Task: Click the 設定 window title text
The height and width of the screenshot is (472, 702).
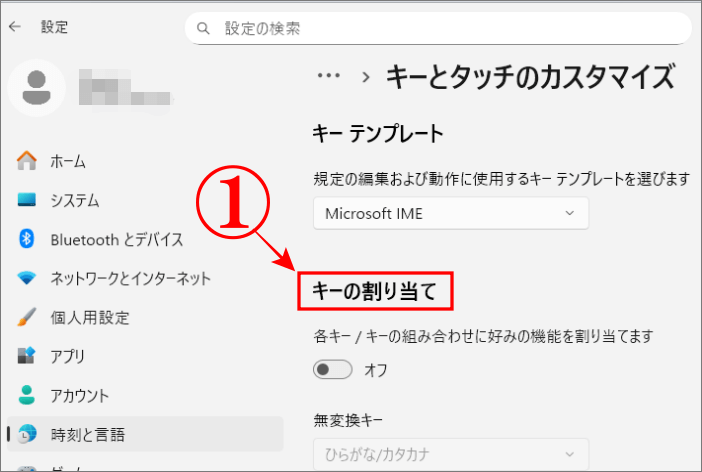Action: [x=54, y=27]
